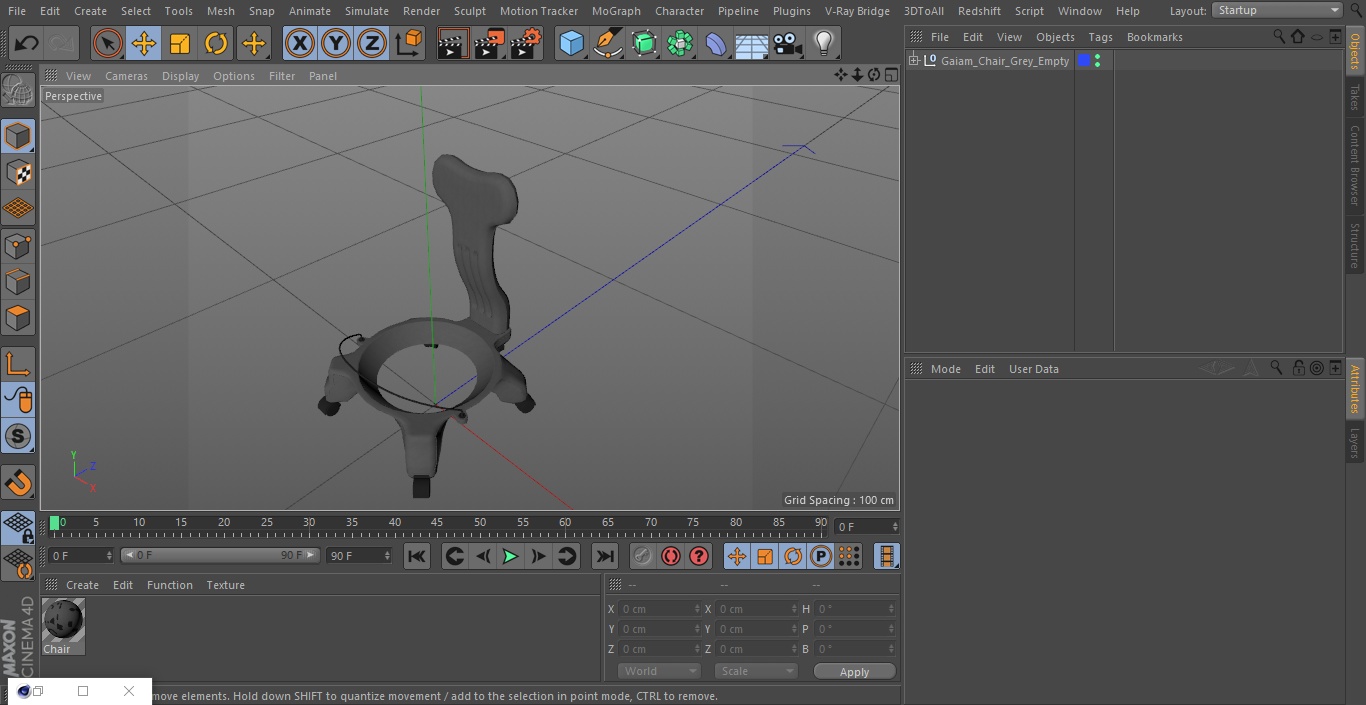Open the Simulate menu
Viewport: 1366px width, 705px height.
(x=367, y=11)
